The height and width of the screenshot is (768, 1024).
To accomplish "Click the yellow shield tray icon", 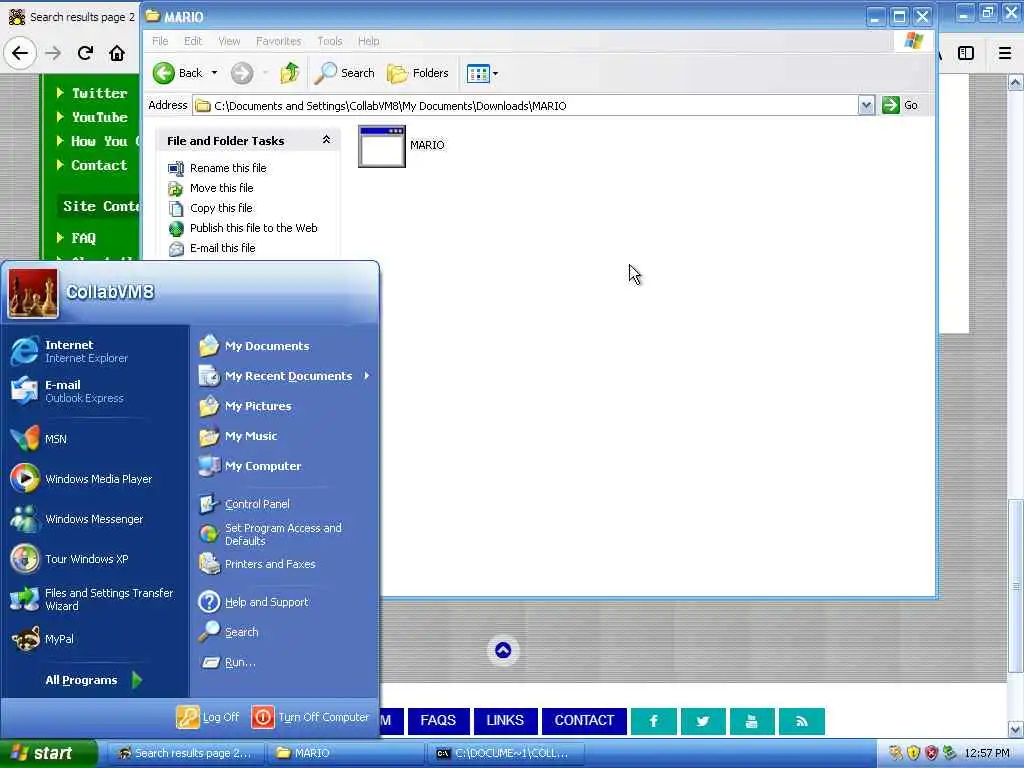I will pyautogui.click(x=913, y=753).
